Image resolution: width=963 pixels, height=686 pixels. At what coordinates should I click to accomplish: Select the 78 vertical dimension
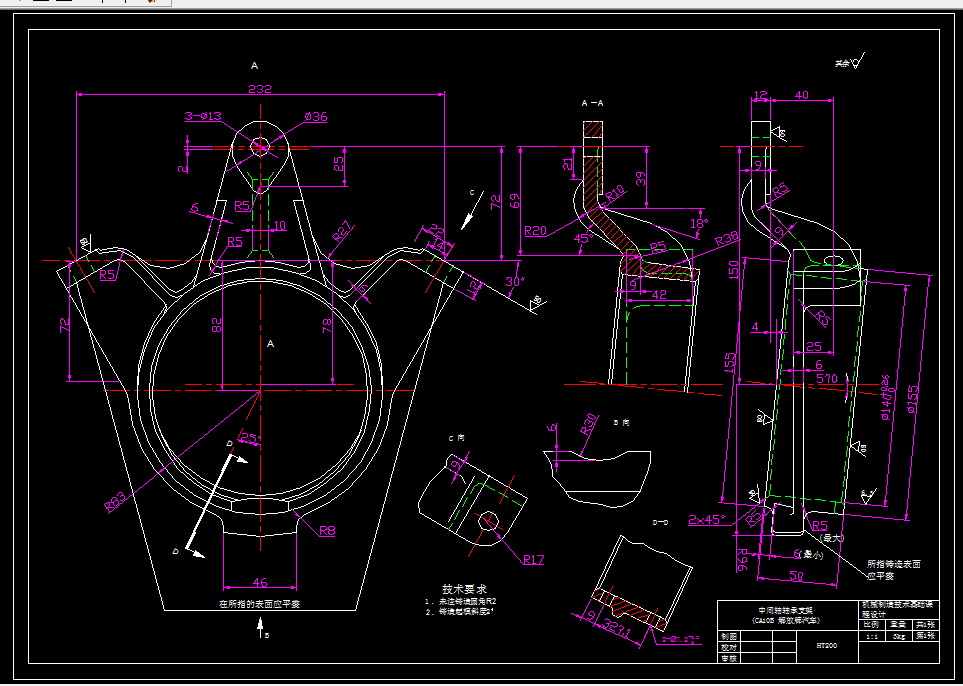click(x=328, y=325)
